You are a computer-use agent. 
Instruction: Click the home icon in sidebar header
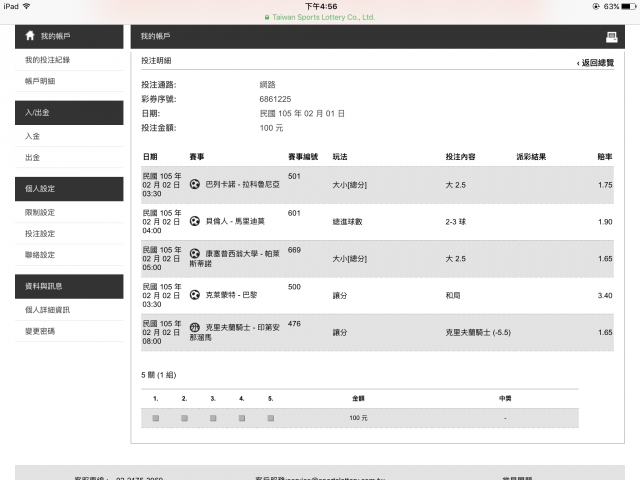[x=30, y=36]
